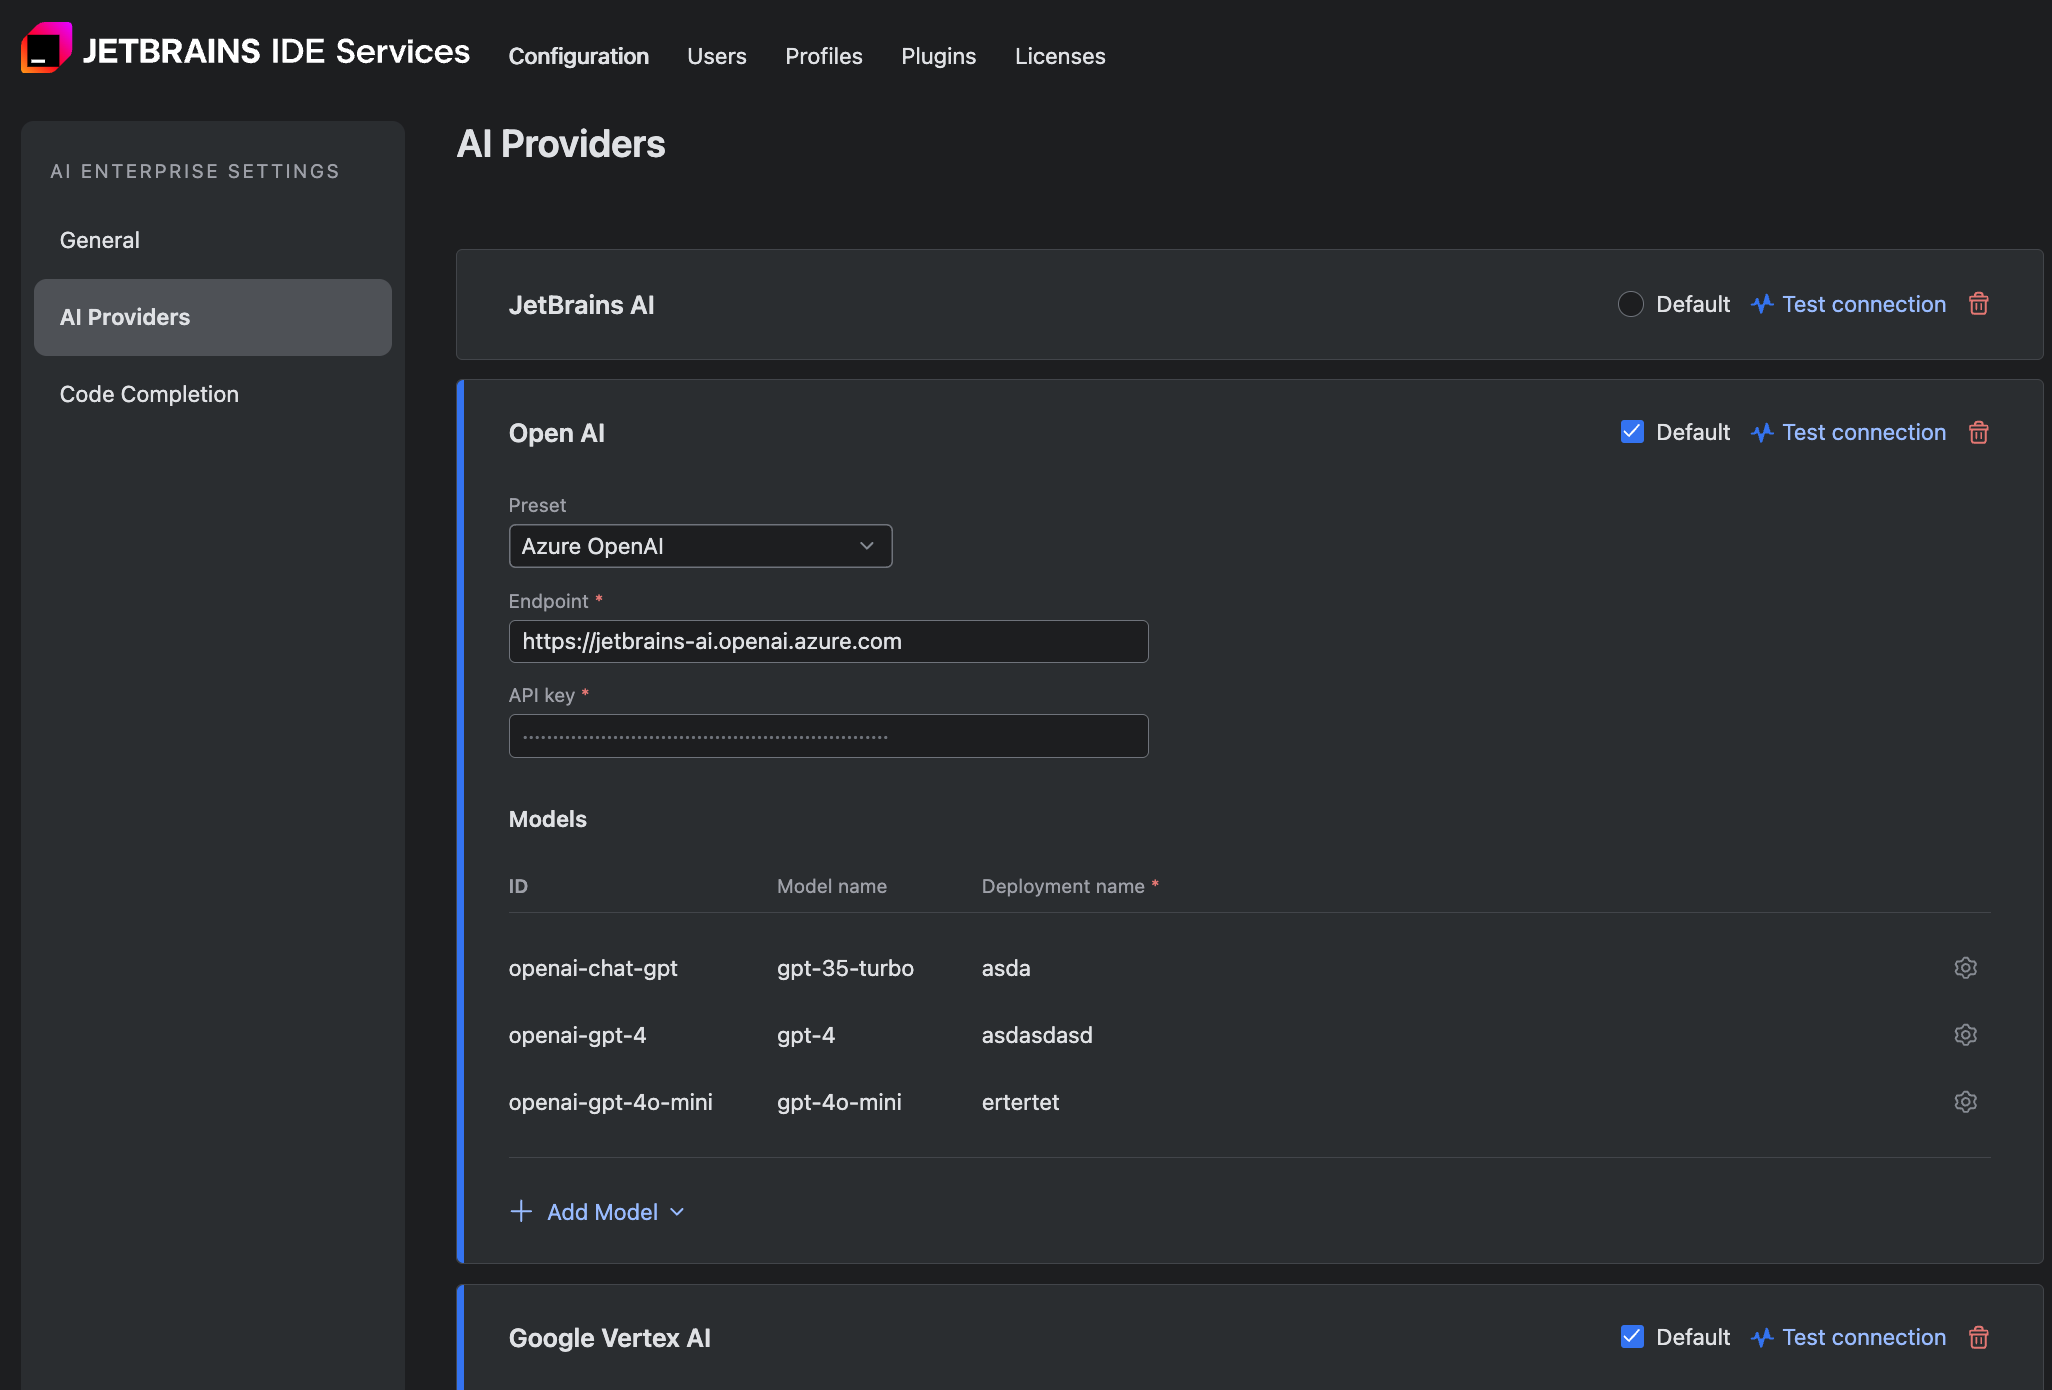Select Code Completion in the sidebar
2052x1390 pixels.
[x=149, y=394]
